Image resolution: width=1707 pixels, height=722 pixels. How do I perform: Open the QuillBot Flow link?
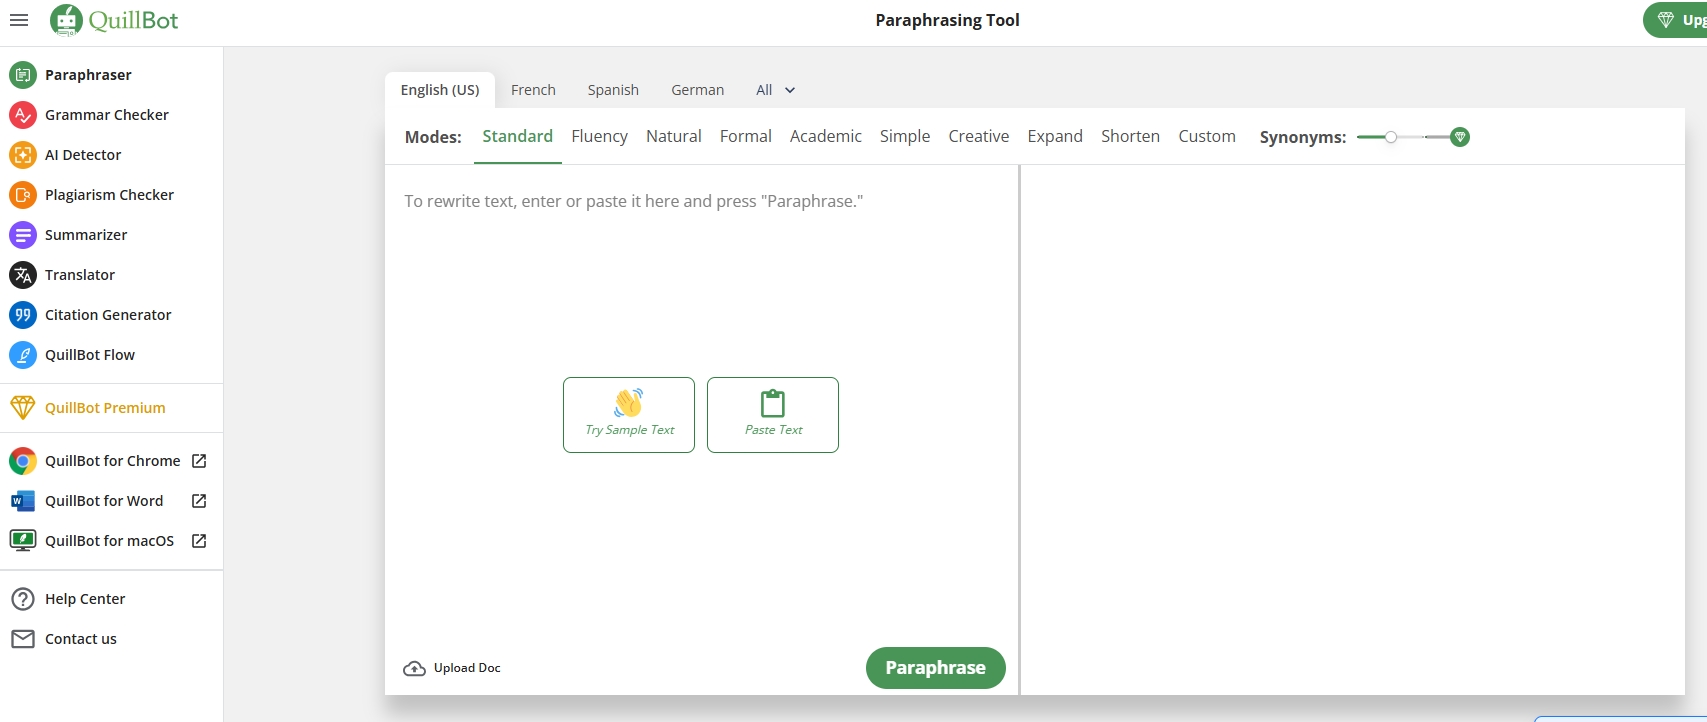pyautogui.click(x=90, y=355)
